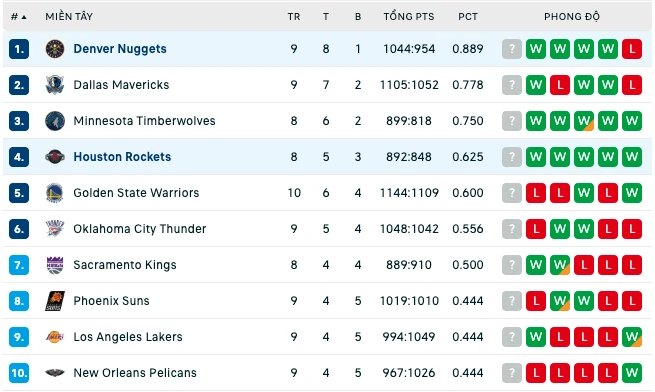Open the Los Angeles Lakers team name
Viewport: 655px width, 392px height.
128,337
